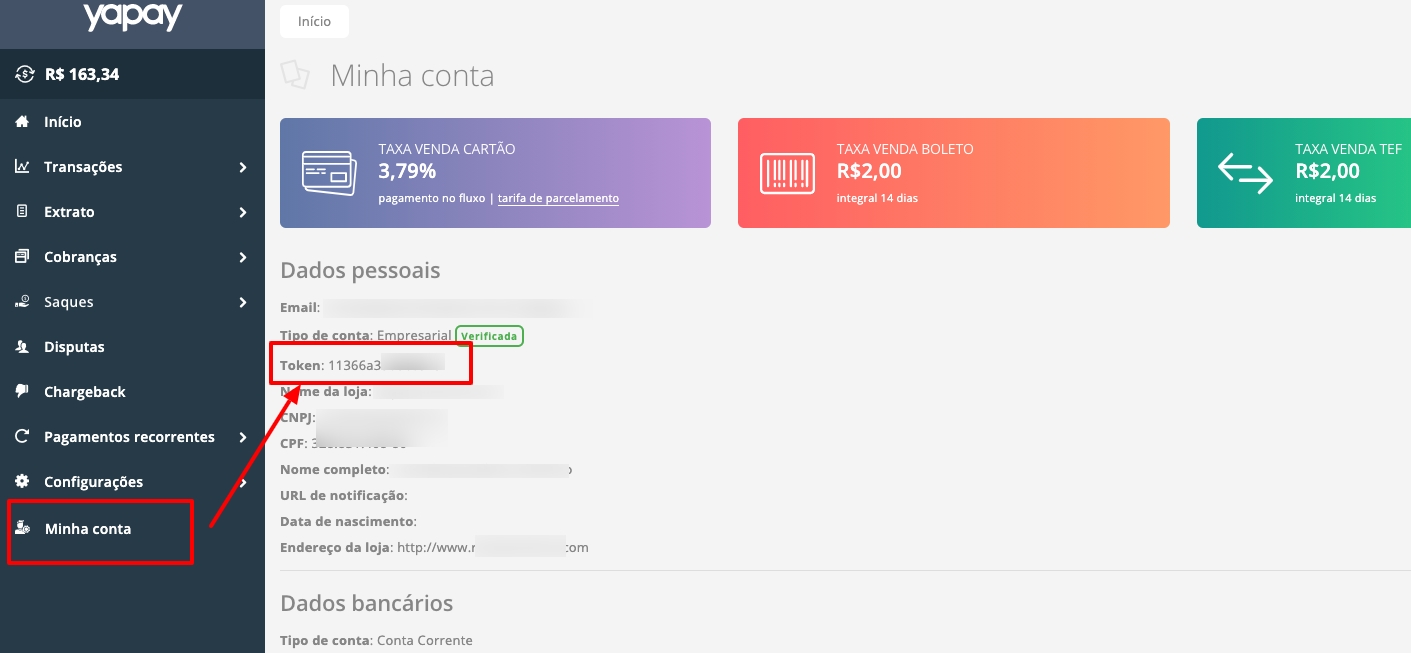Image resolution: width=1411 pixels, height=653 pixels.
Task: Click the Cobranças sidebar icon
Action: 22,257
